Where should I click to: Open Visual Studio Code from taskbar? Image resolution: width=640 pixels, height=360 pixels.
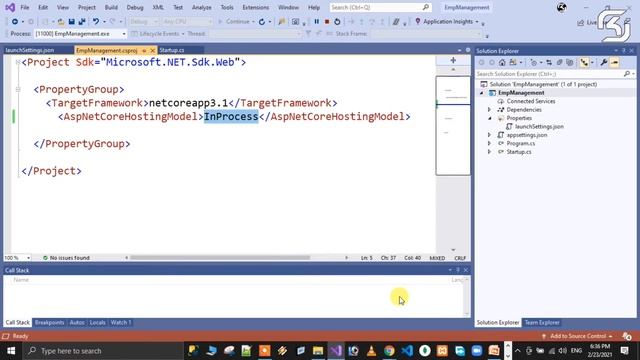407,351
